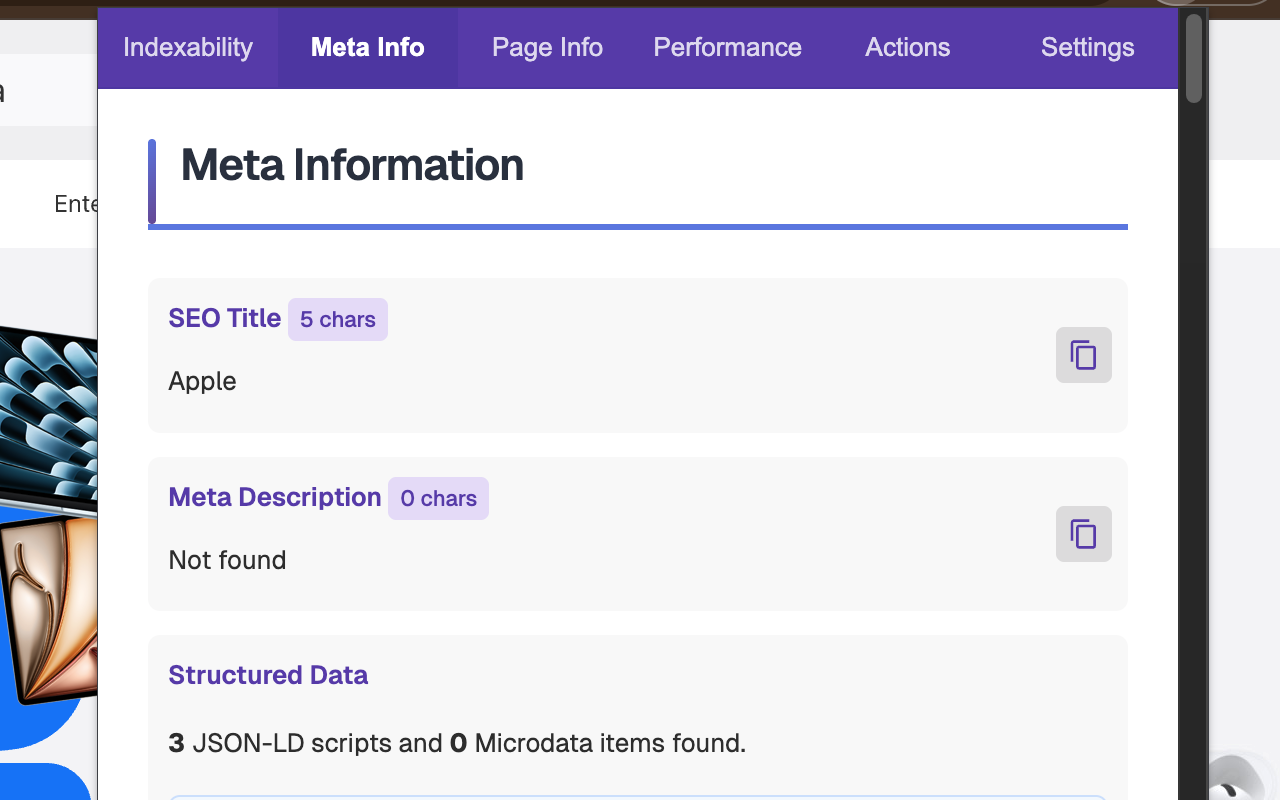Click the JSON-LD scripts count text

pyautogui.click(x=457, y=743)
